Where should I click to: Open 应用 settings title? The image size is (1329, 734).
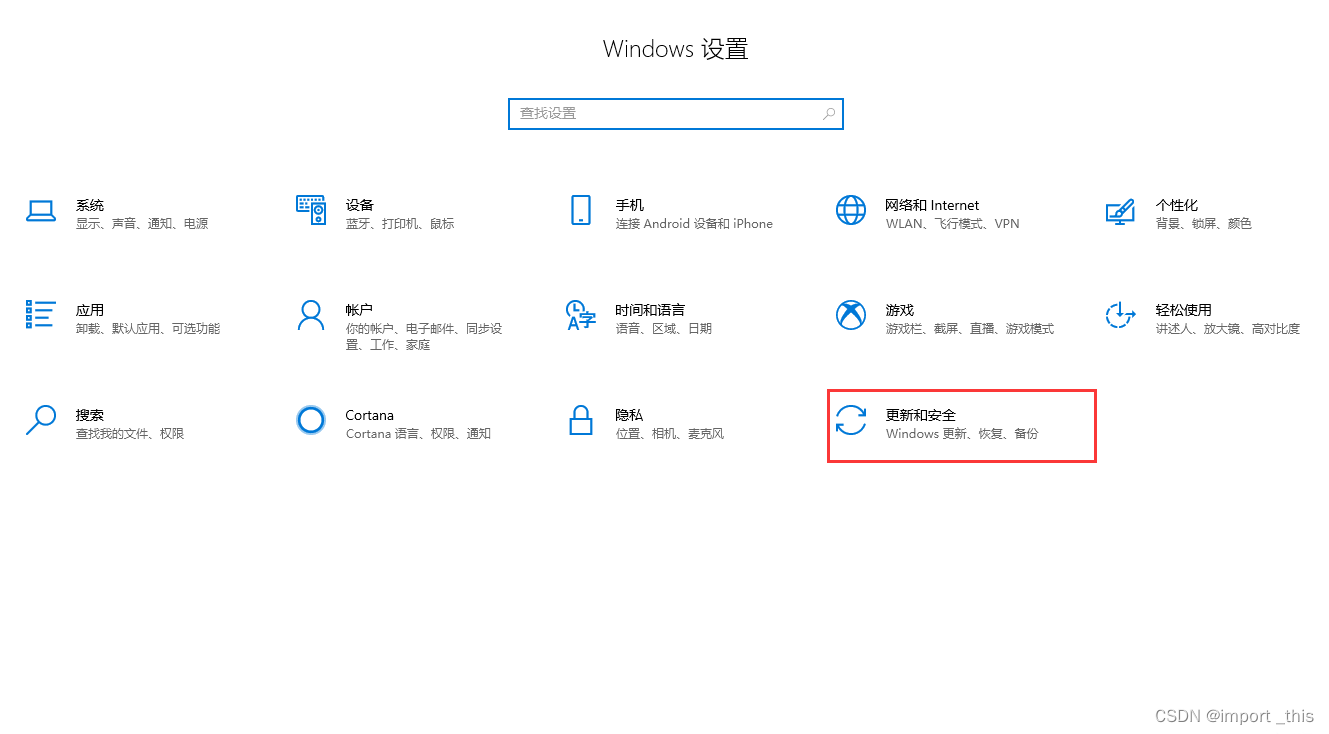[x=90, y=310]
